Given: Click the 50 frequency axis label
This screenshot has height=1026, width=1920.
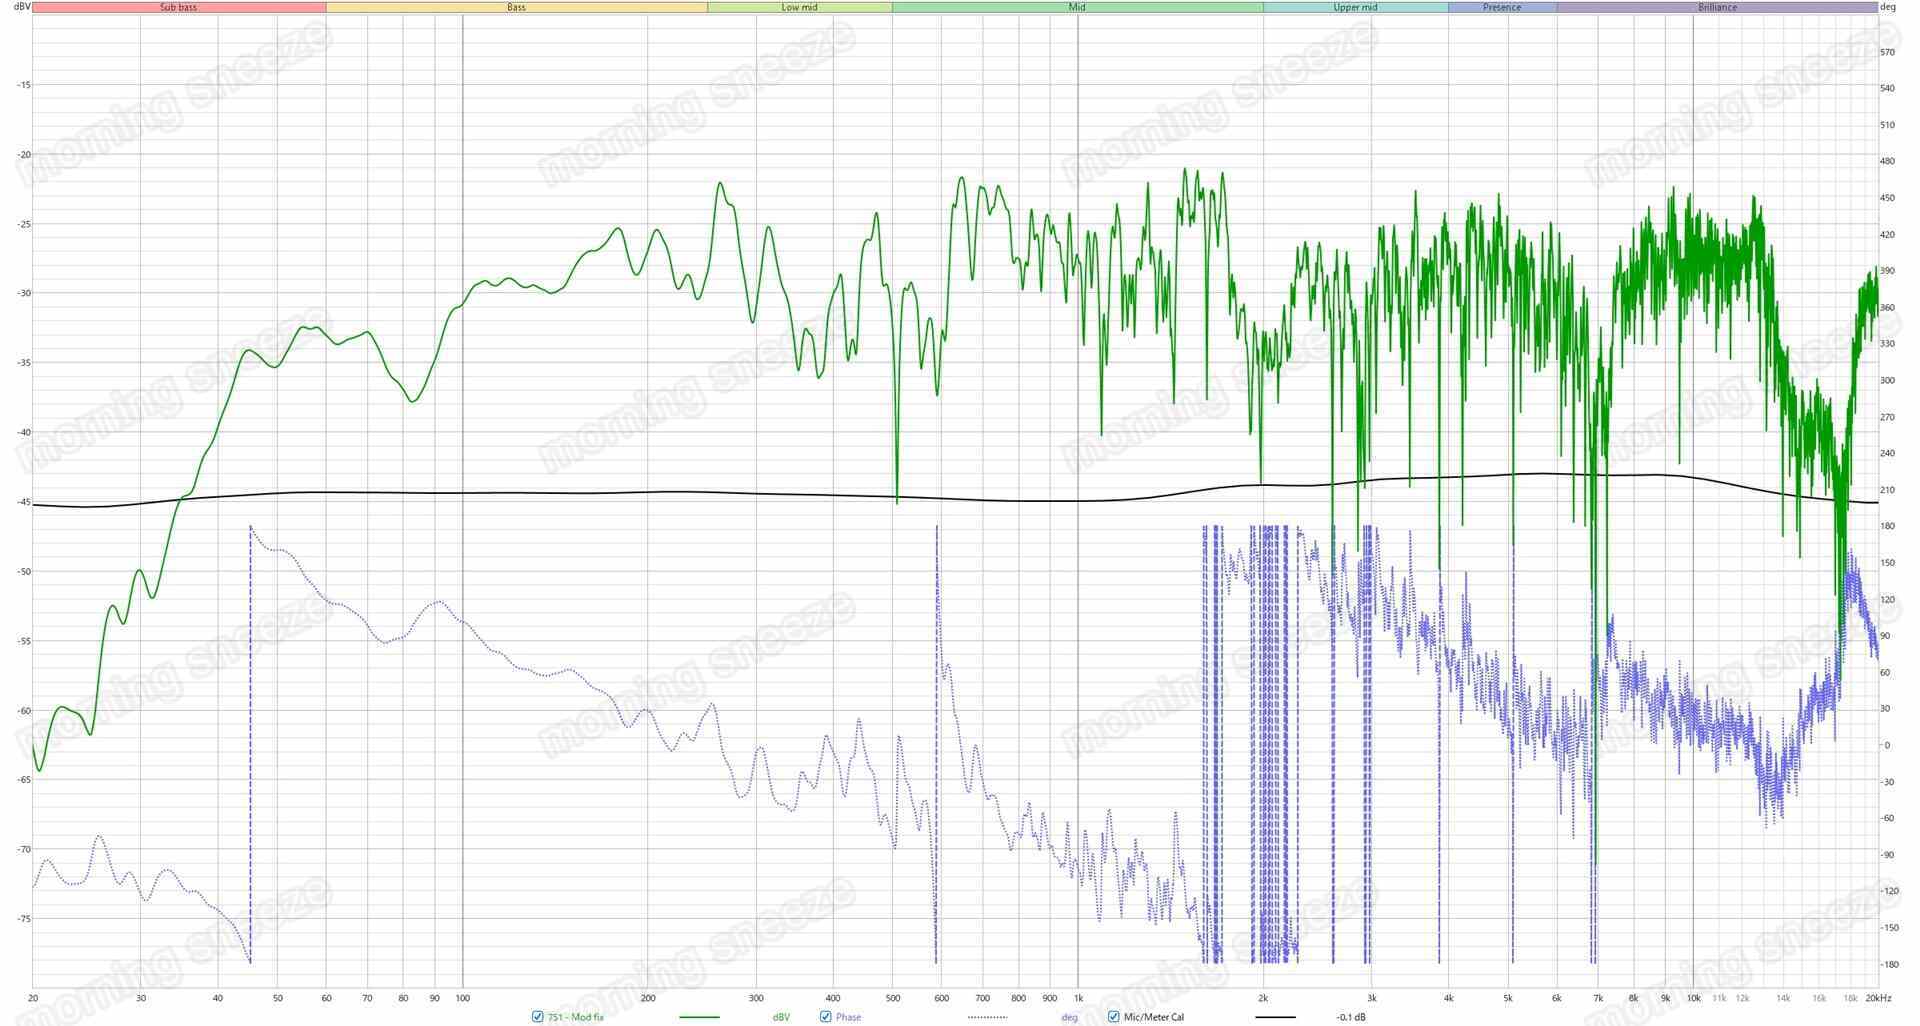Looking at the screenshot, I should tap(278, 998).
